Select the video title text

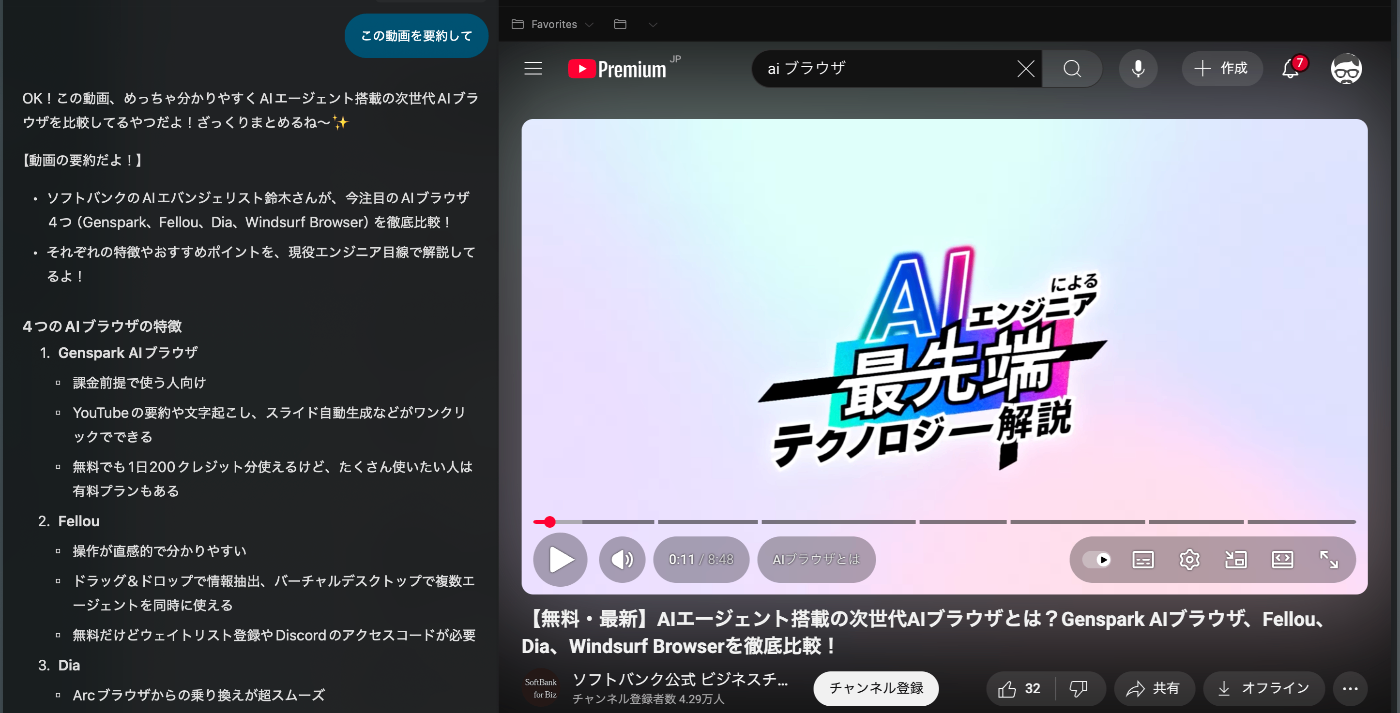tap(924, 633)
